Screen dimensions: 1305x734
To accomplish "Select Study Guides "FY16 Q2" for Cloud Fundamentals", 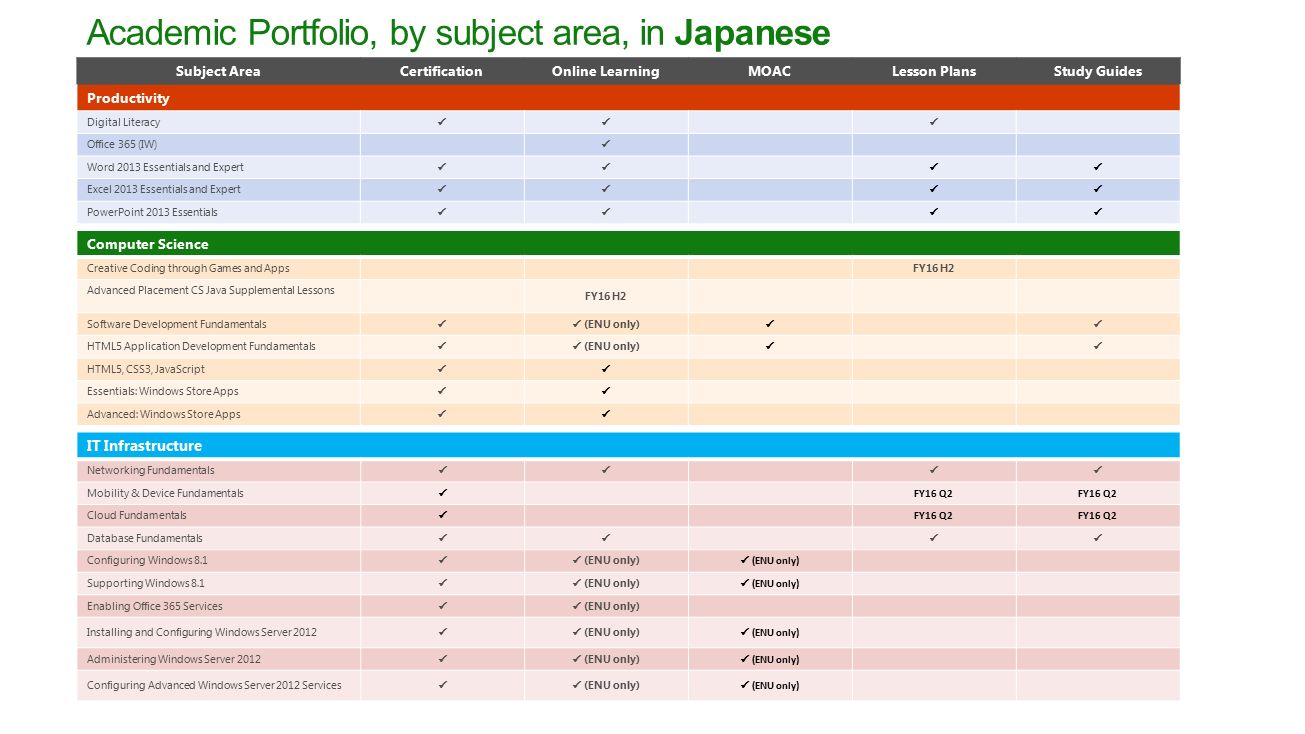I will point(1097,516).
